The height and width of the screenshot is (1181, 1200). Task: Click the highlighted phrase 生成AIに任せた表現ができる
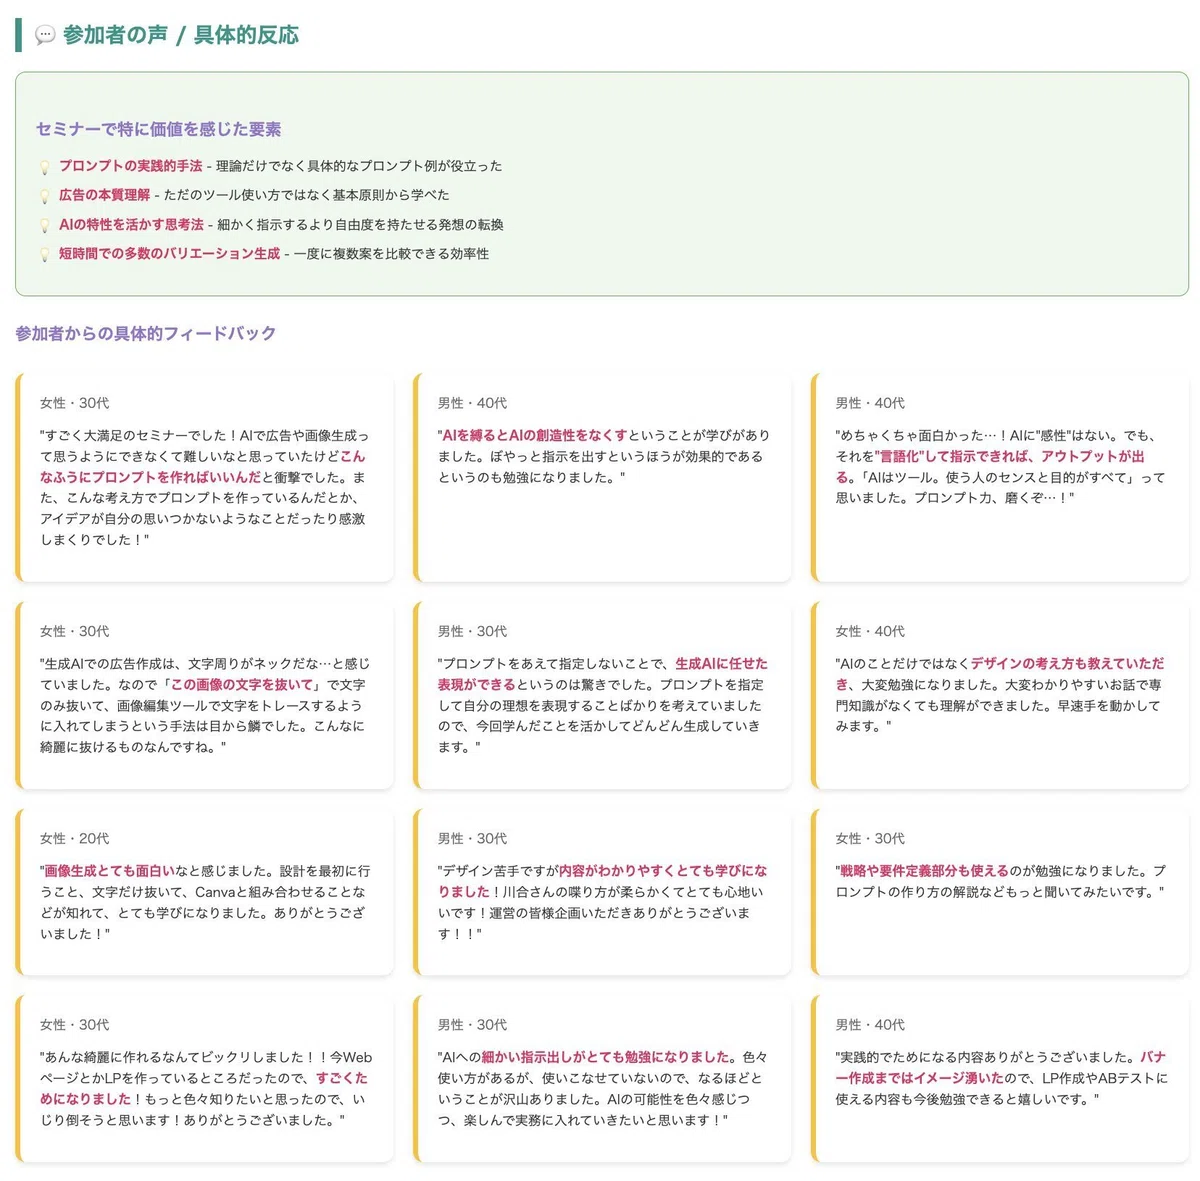(602, 674)
